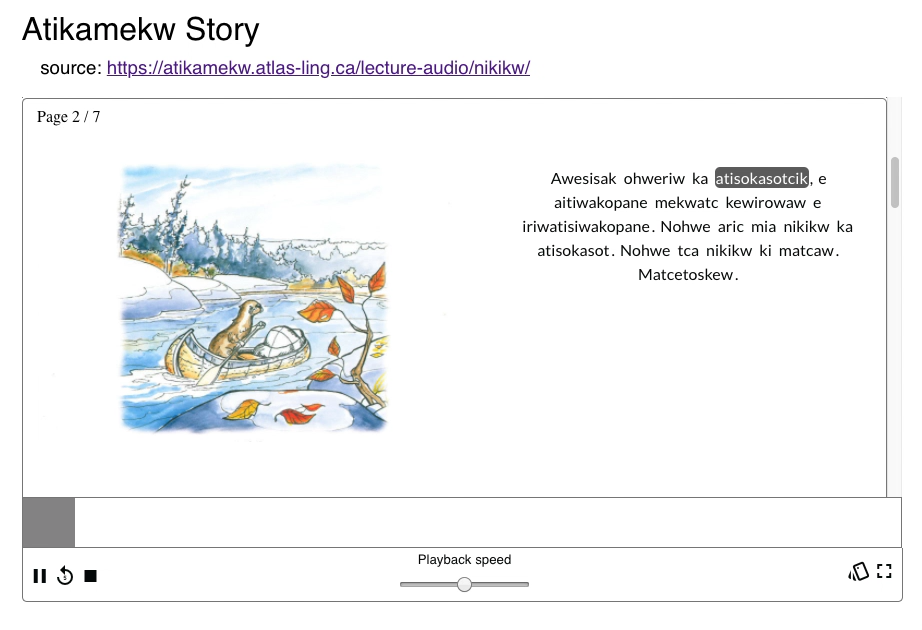Click the word aitiwakopane
Image resolution: width=922 pixels, height=630 pixels.
click(600, 203)
